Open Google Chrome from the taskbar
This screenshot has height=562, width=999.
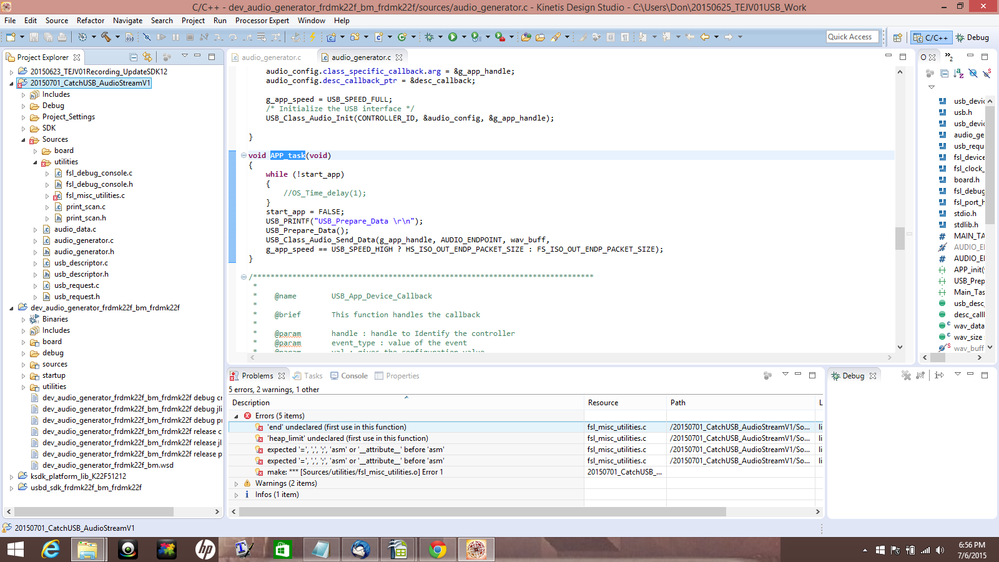437,549
